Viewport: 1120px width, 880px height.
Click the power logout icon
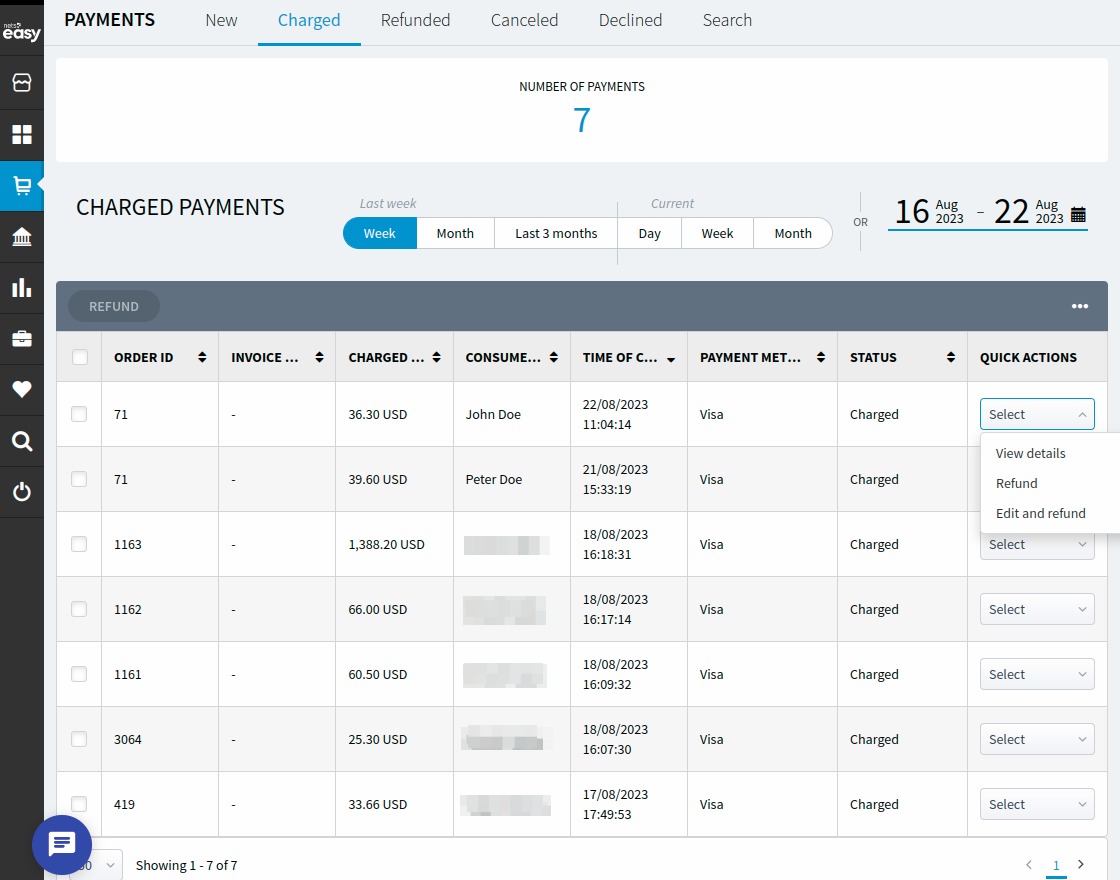click(21, 491)
